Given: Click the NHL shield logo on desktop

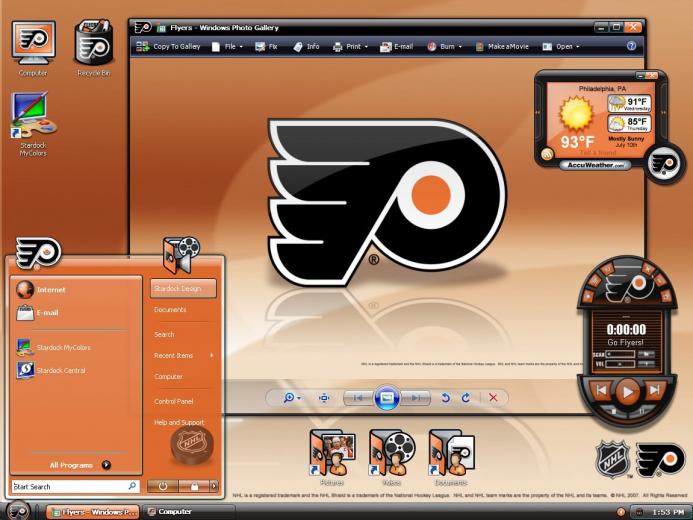Looking at the screenshot, I should [x=613, y=459].
